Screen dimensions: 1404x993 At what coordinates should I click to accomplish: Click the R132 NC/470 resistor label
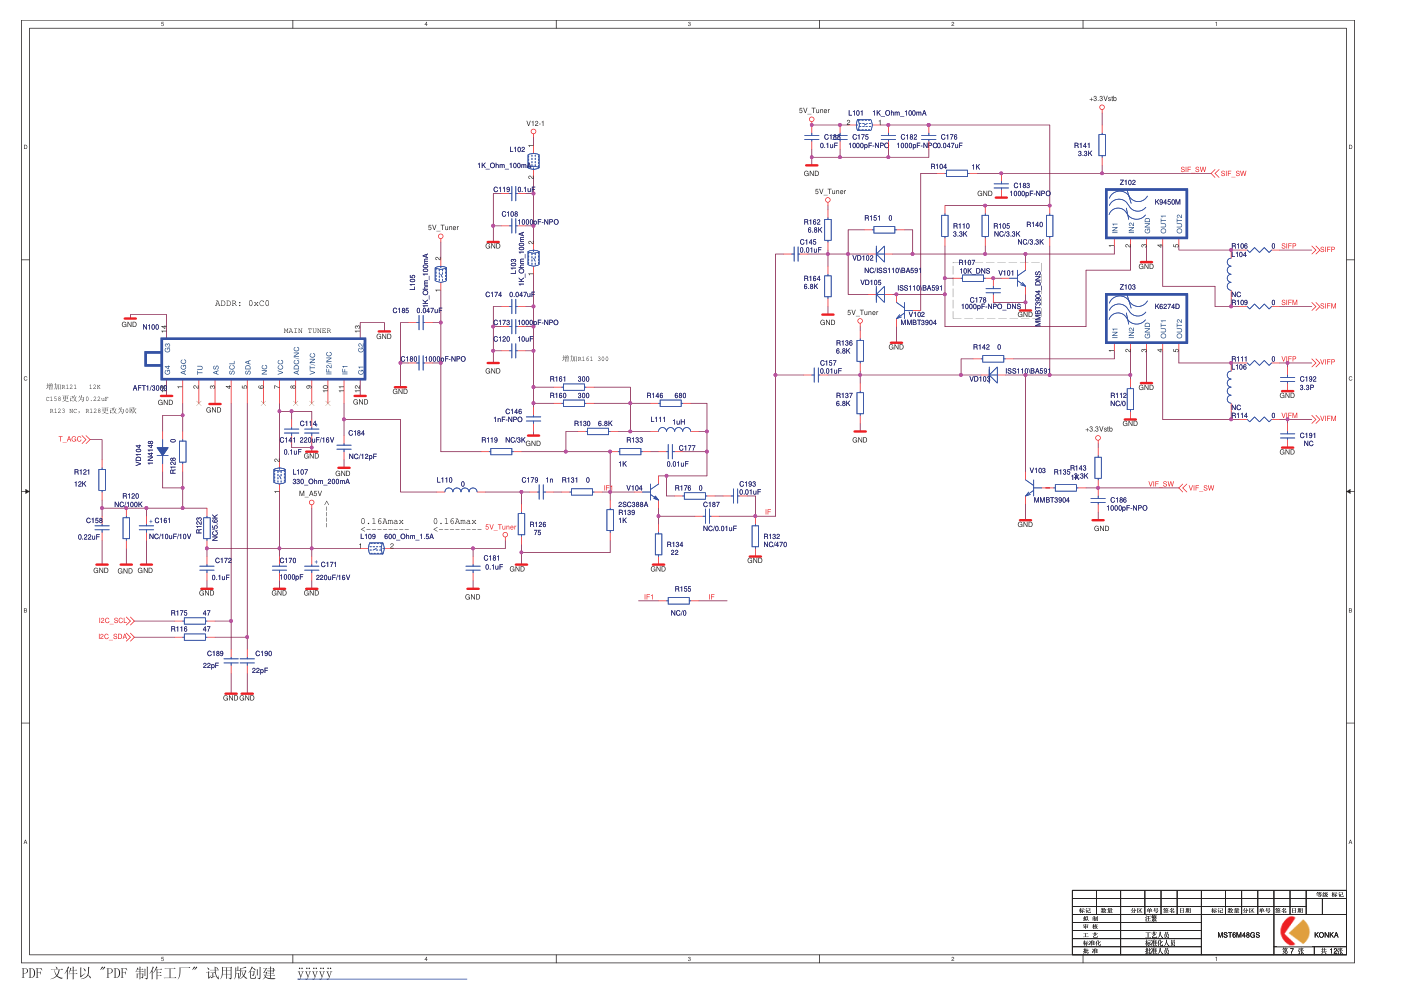point(775,540)
